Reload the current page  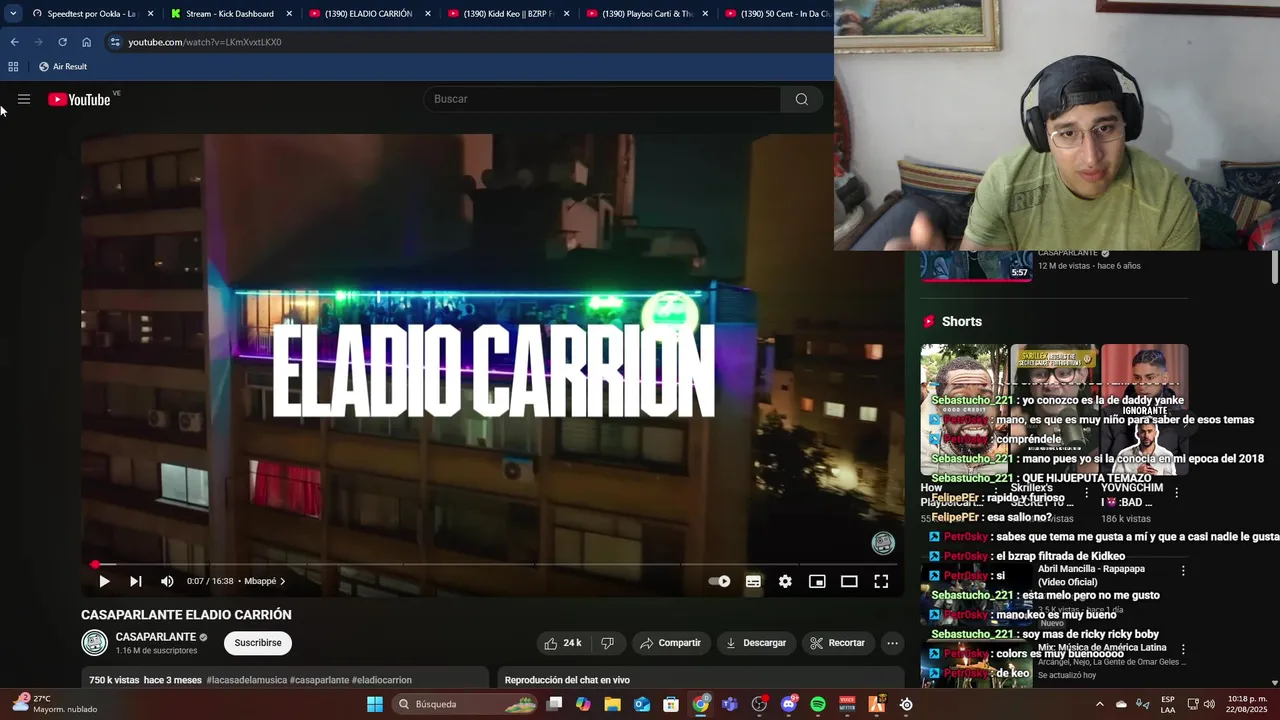[62, 42]
